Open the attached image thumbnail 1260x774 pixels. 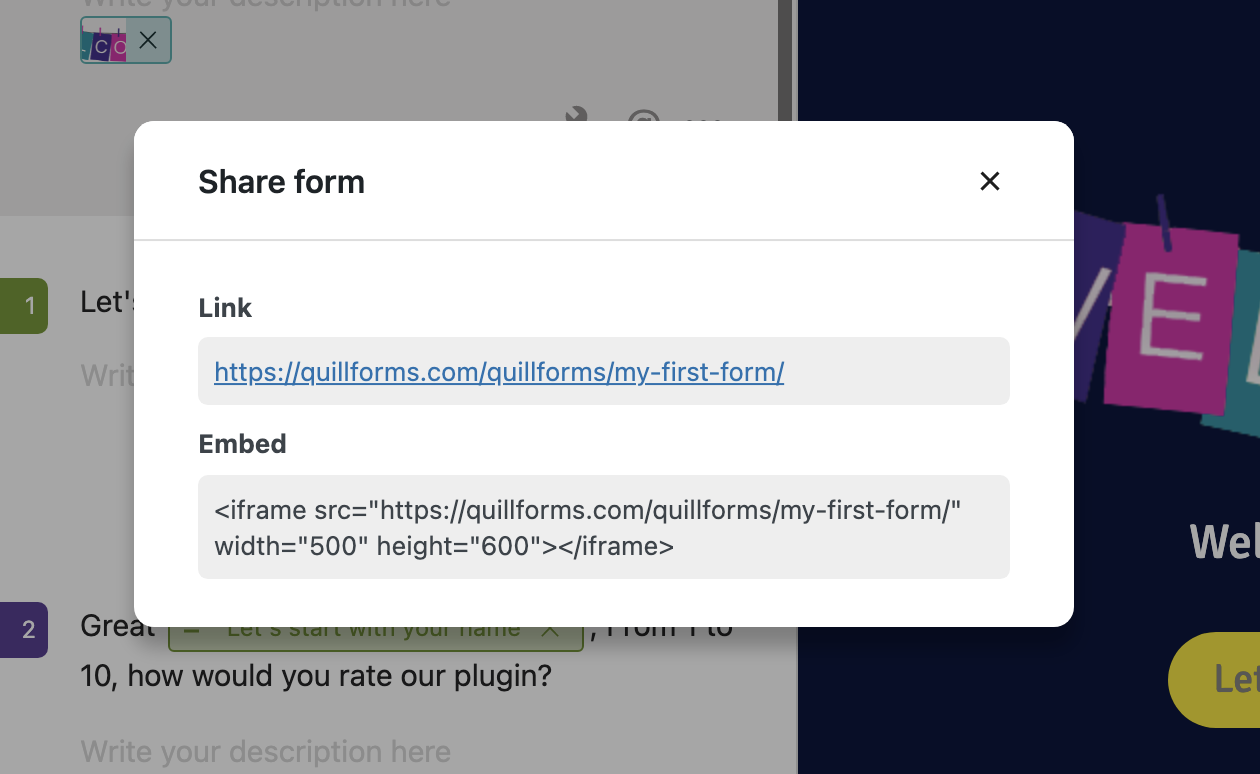105,41
